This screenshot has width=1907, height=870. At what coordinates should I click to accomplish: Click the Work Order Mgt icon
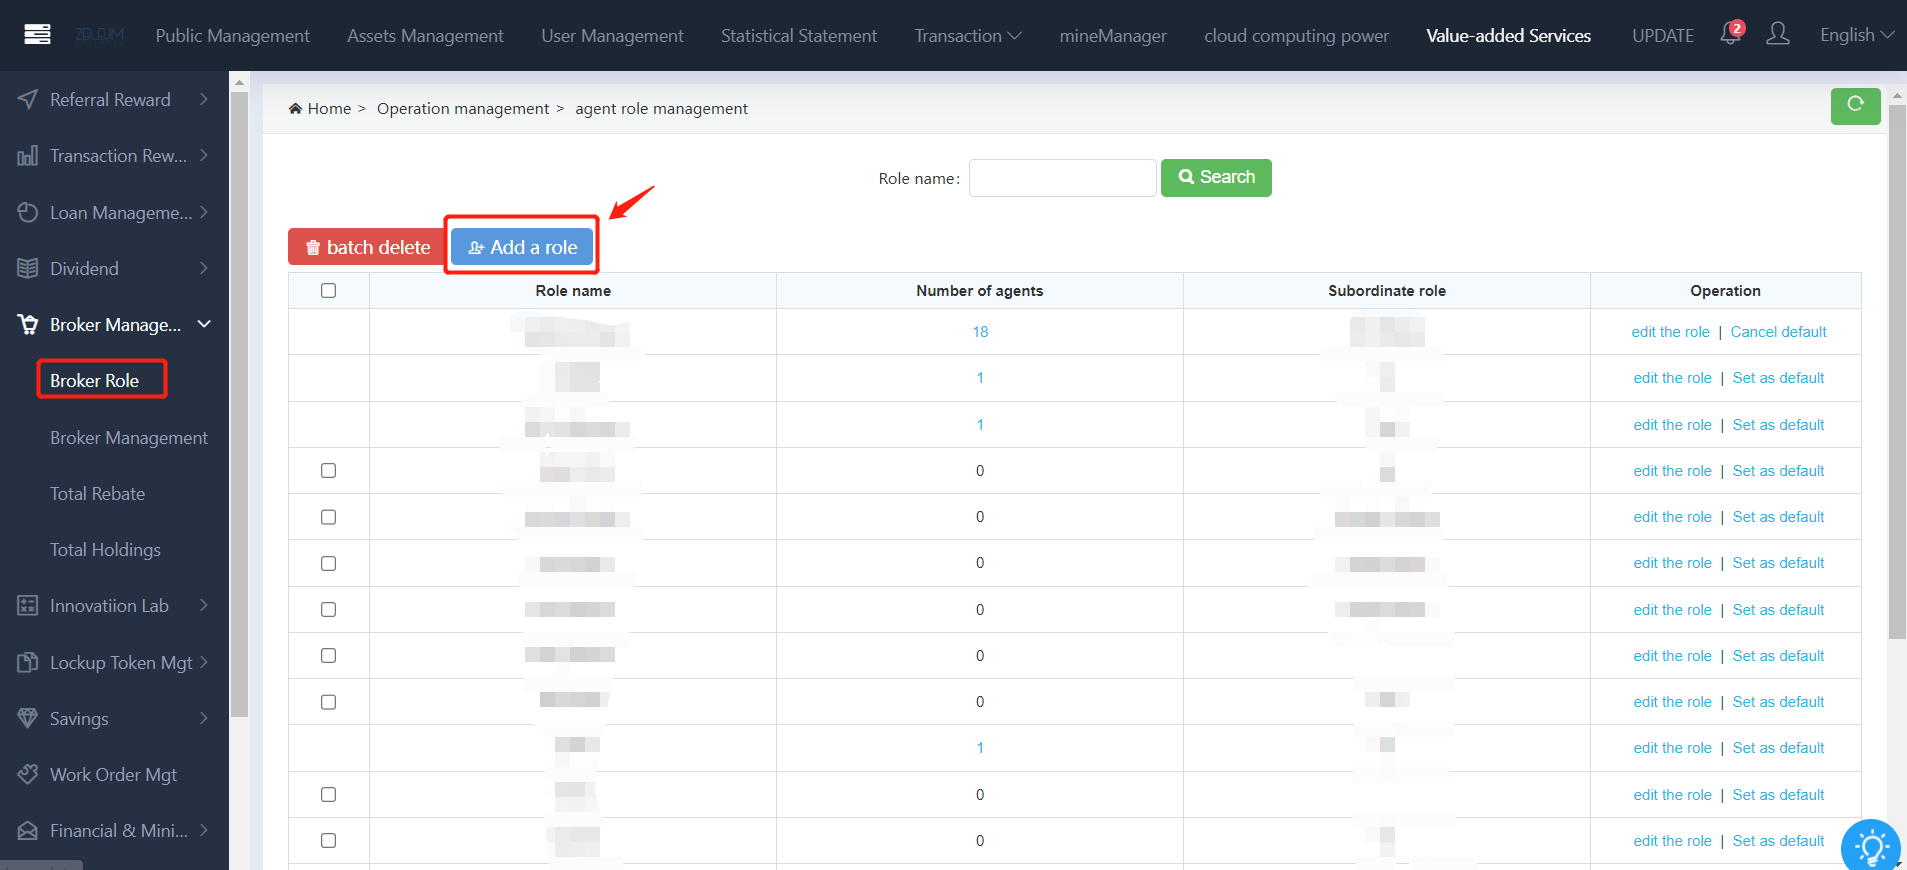[x=28, y=774]
